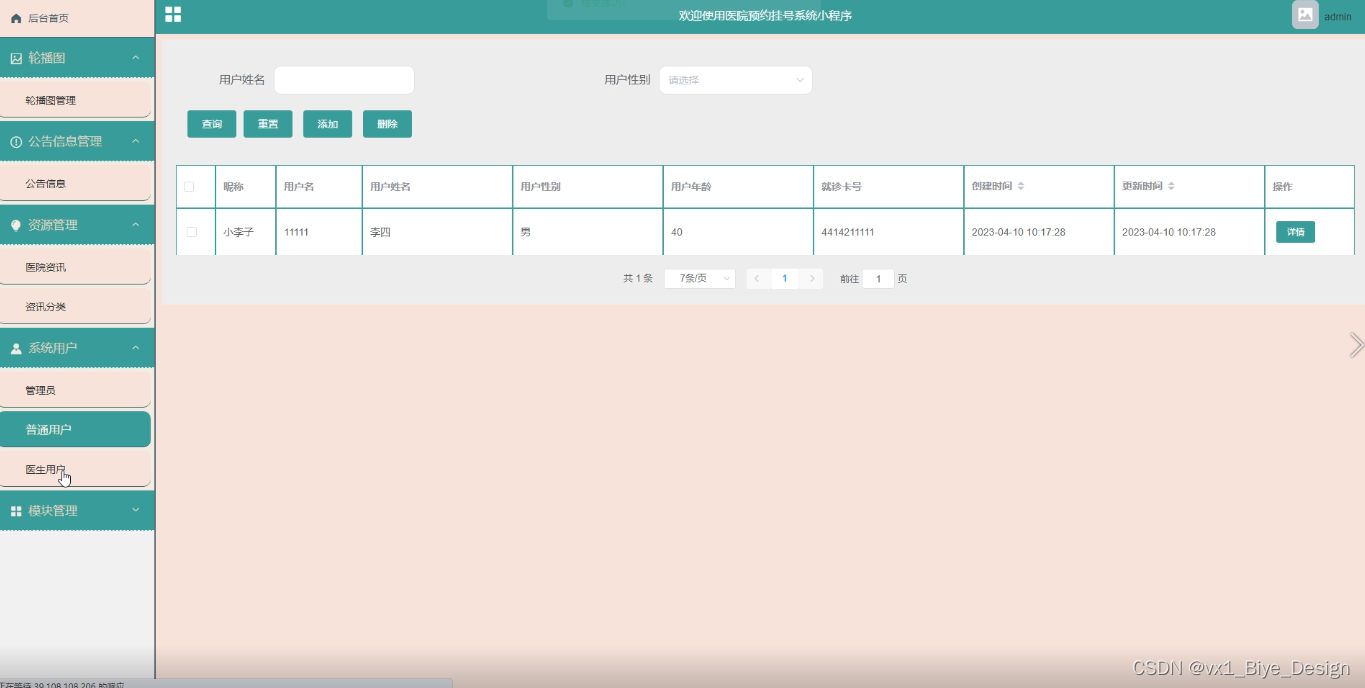This screenshot has height=688, width=1365.
Task: Open 详情 for user 李四
Action: pyautogui.click(x=1295, y=232)
